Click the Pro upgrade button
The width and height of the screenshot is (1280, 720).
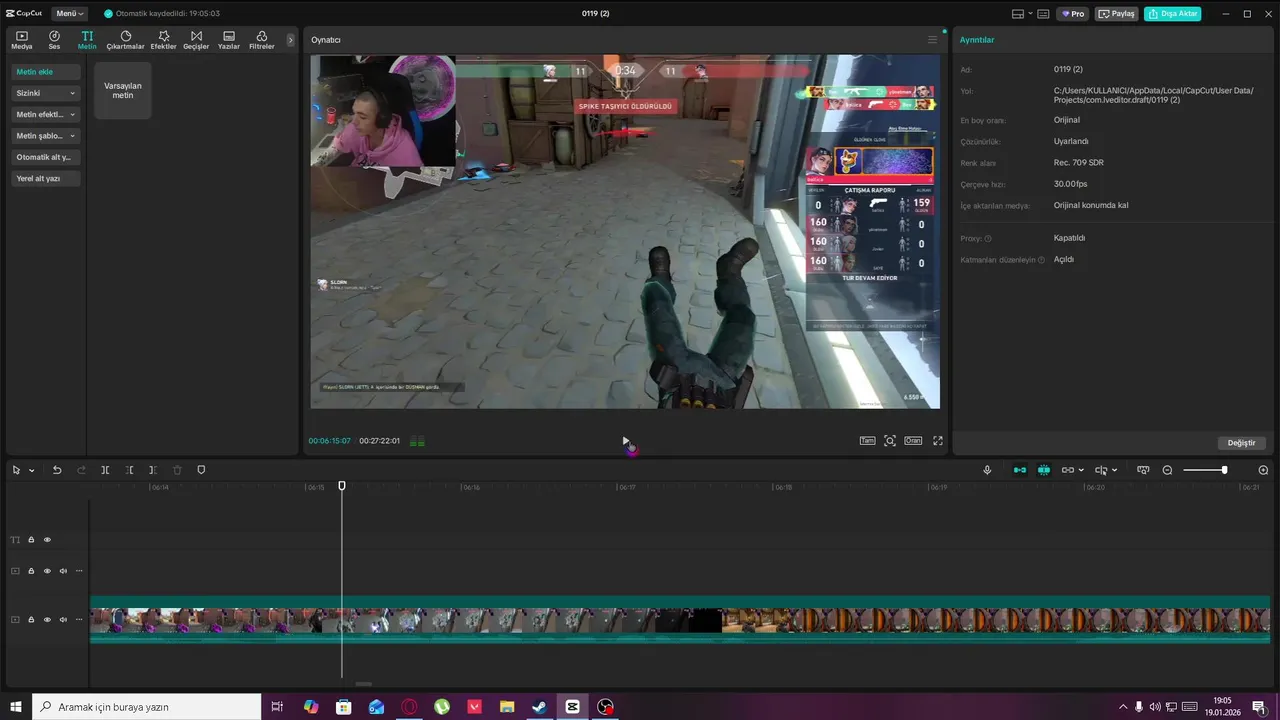pyautogui.click(x=1074, y=14)
